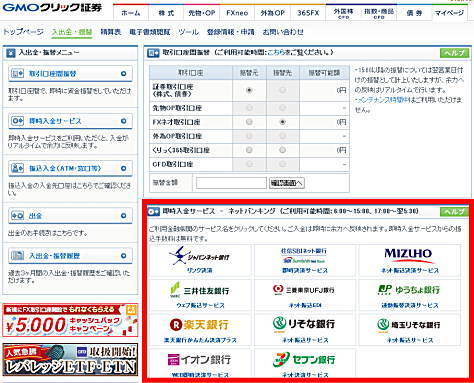Open the 外国株 CFD tab
Screen dimensions: 474x383
343,13
